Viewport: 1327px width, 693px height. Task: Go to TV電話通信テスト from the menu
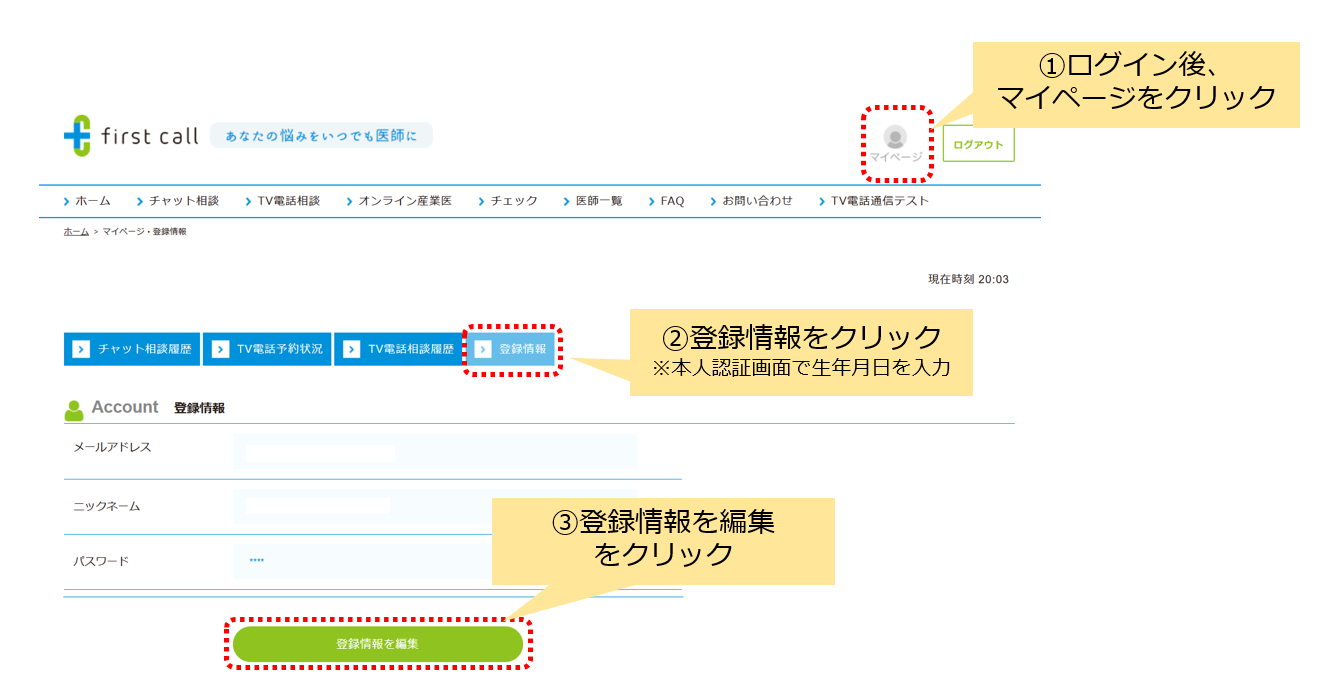(879, 200)
